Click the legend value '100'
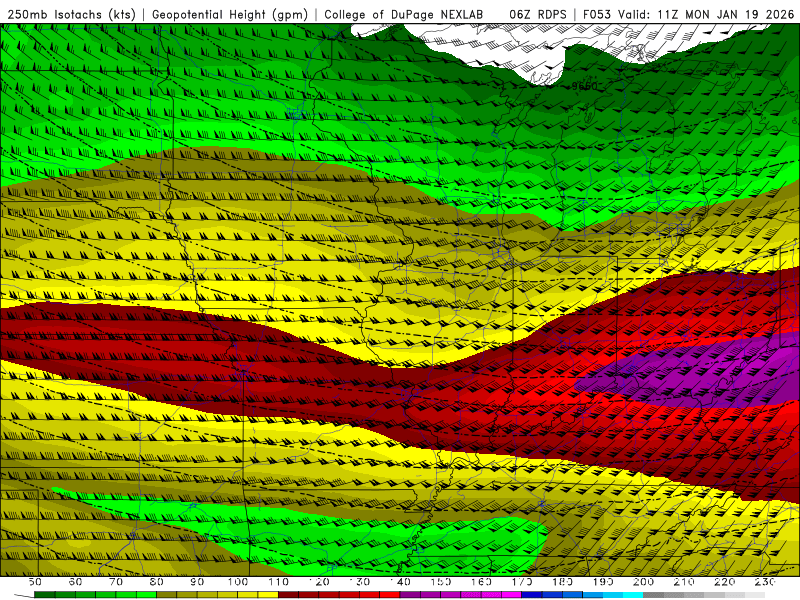Screen dimensions: 800x600 [x=238, y=582]
